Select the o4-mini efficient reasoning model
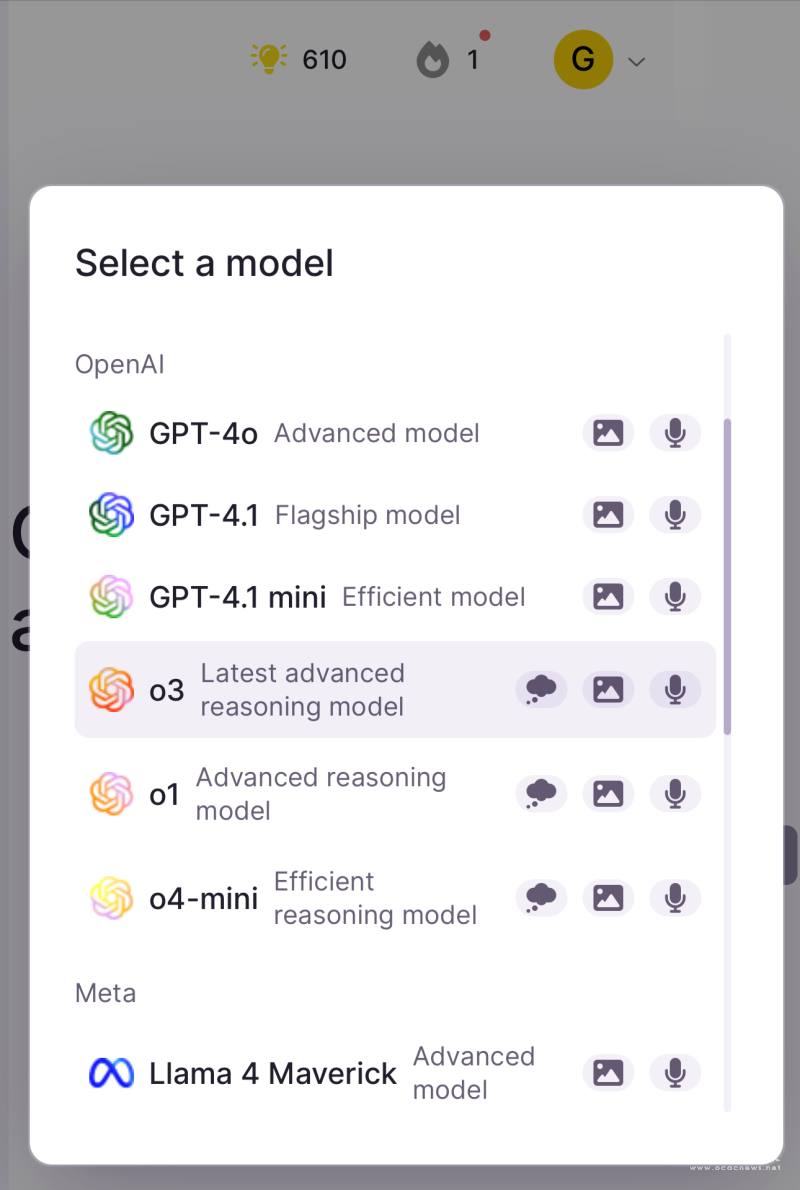Viewport: 800px width, 1190px height. point(300,898)
